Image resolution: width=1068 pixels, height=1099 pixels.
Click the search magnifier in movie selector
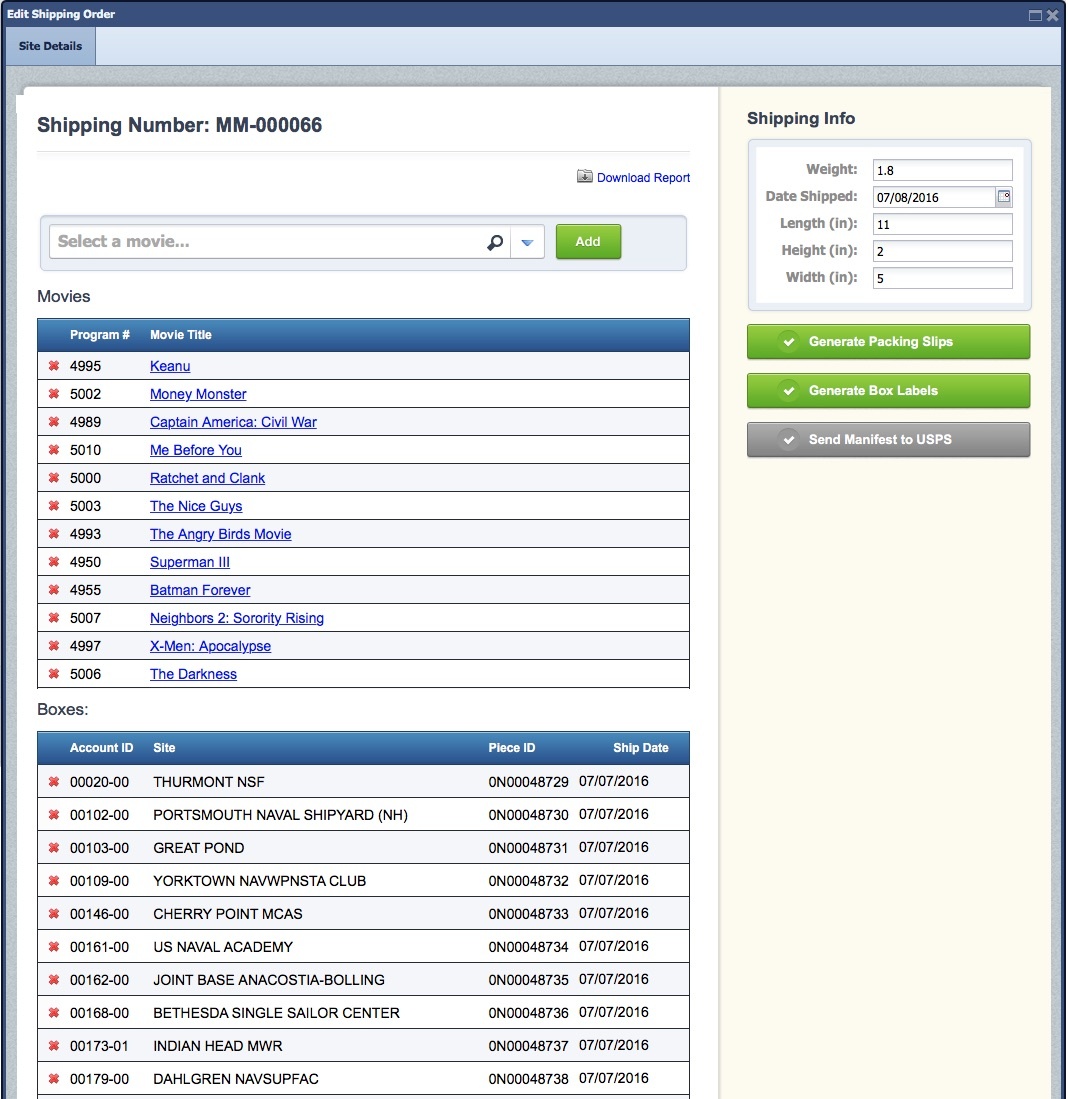(494, 242)
